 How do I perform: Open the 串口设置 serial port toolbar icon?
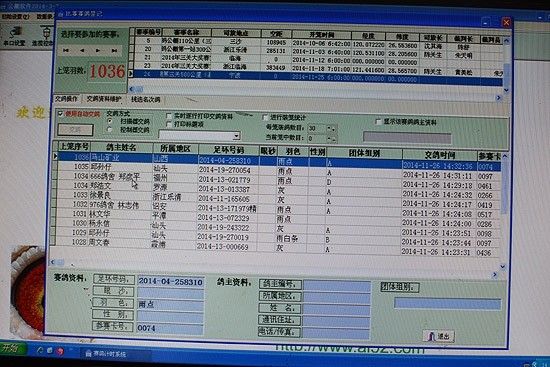coord(14,37)
